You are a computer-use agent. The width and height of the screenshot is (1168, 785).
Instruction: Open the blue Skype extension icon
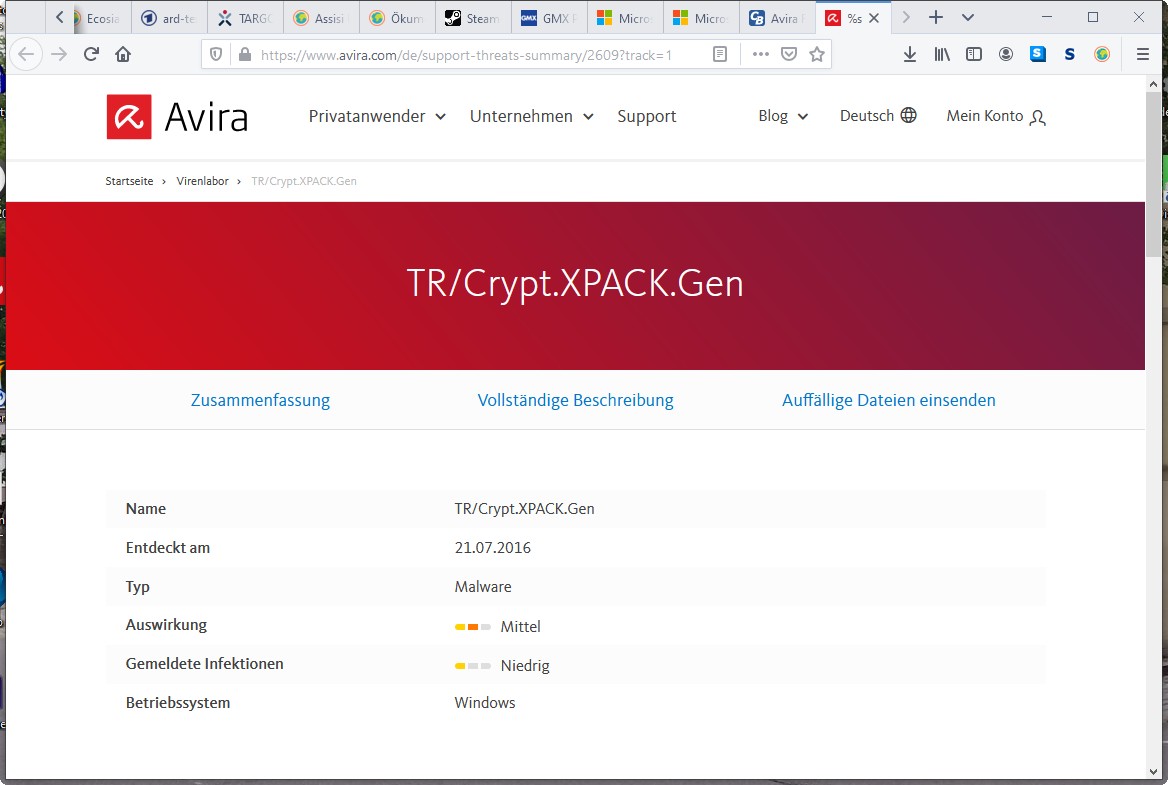[x=1038, y=54]
